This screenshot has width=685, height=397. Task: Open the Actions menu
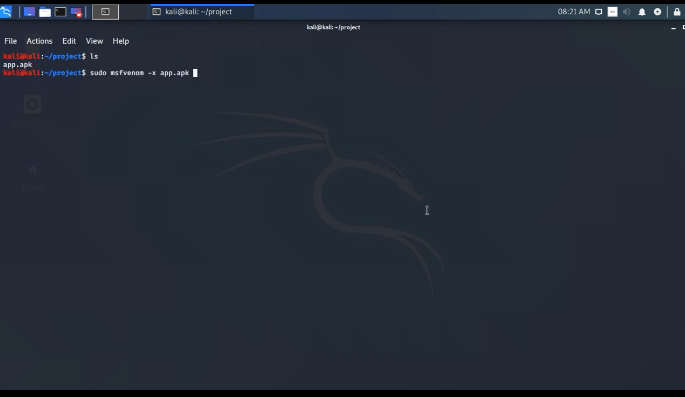point(39,41)
